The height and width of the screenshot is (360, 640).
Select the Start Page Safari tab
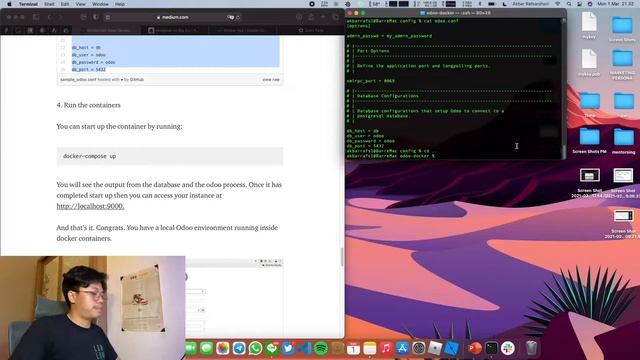click(311, 30)
